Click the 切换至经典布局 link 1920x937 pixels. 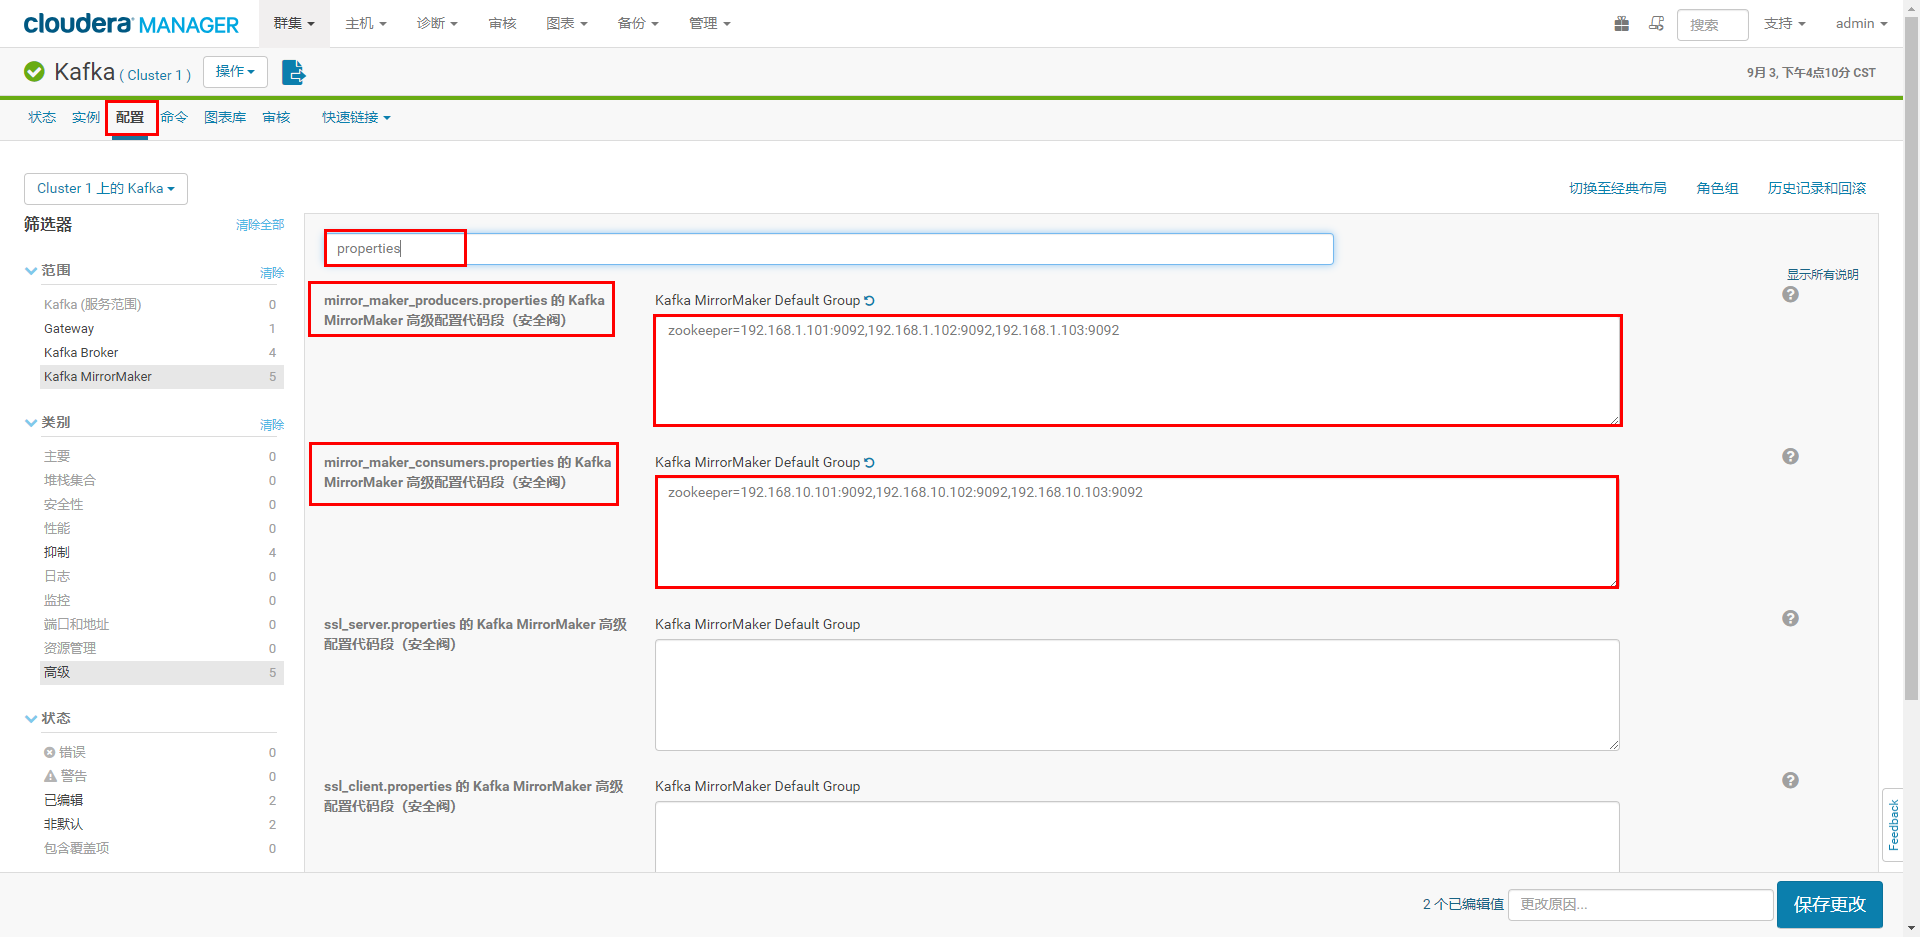(1617, 188)
